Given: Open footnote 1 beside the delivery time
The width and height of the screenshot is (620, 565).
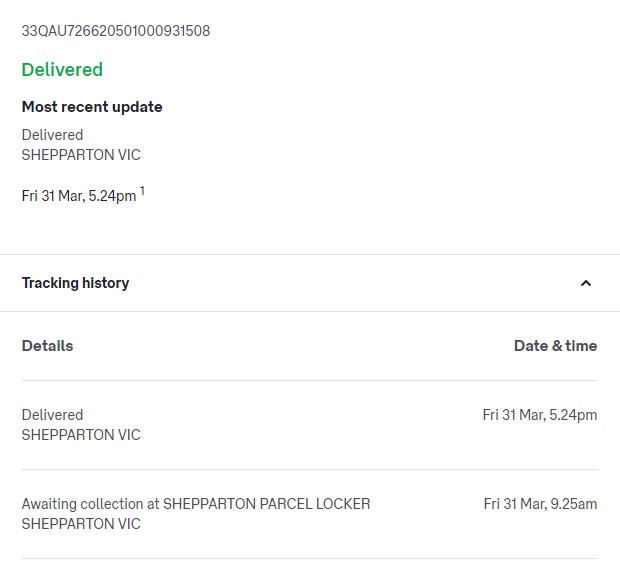Looking at the screenshot, I should [x=142, y=191].
